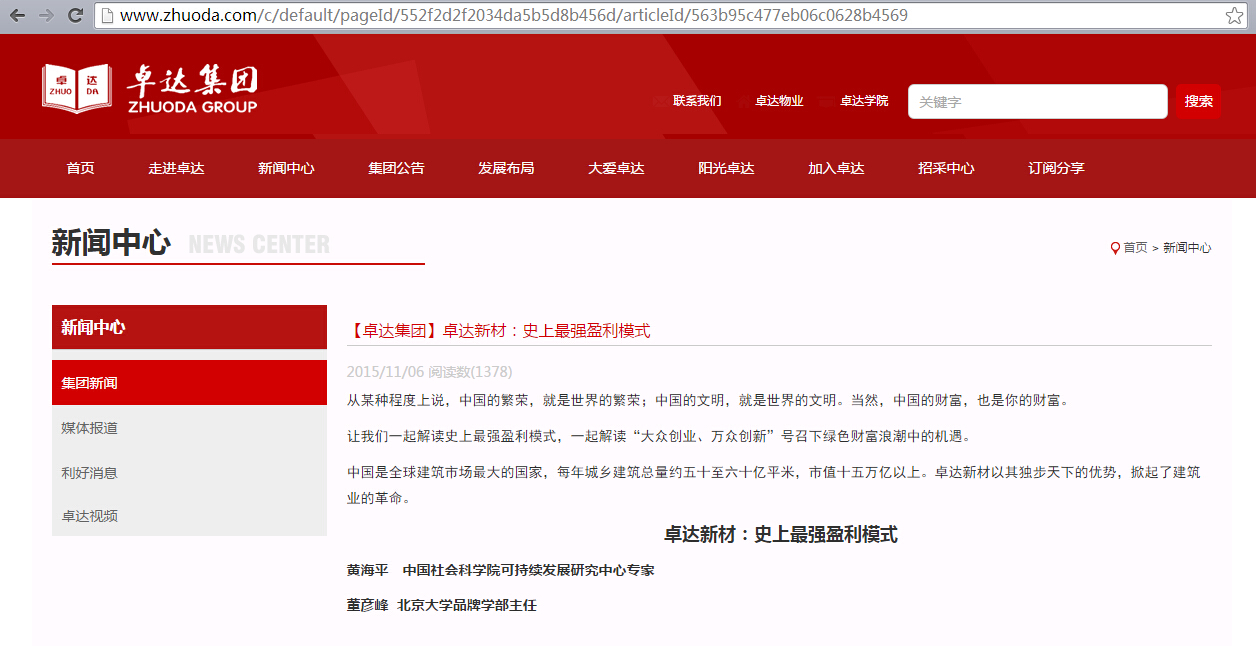This screenshot has width=1256, height=646.
Task: Open the 联系我们 link
Action: [697, 101]
